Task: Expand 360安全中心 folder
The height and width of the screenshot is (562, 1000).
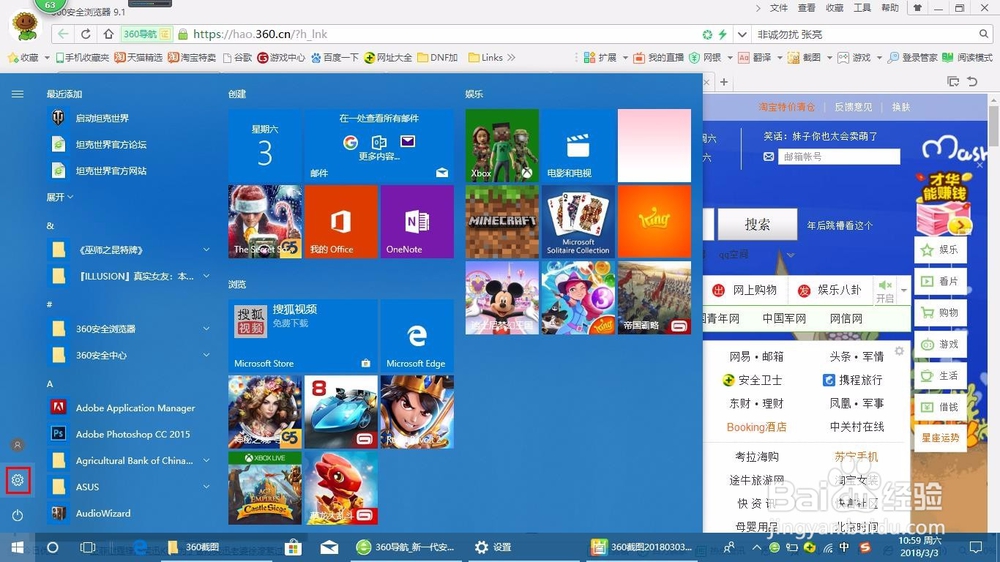Action: tap(129, 355)
